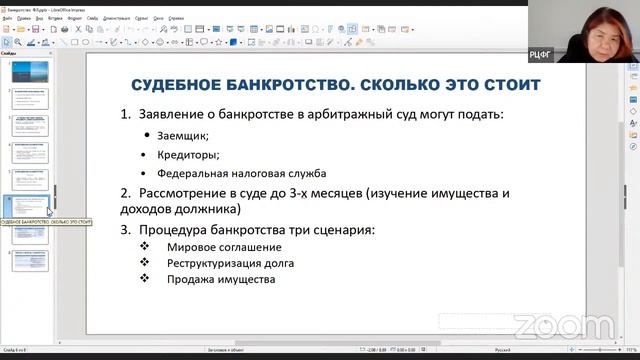Open the sidebar Gallery icon
The image size is (640, 360).
[x=633, y=135]
